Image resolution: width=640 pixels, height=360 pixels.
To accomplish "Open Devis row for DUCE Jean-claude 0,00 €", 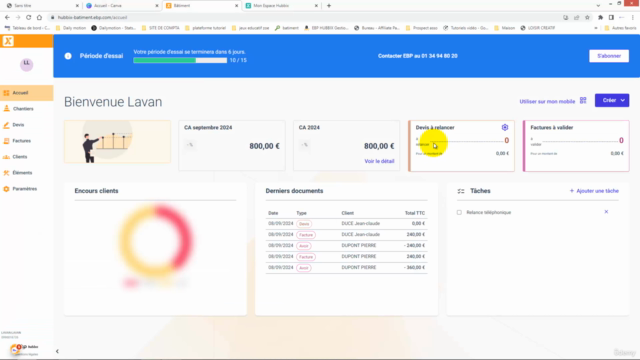I will 346,224.
